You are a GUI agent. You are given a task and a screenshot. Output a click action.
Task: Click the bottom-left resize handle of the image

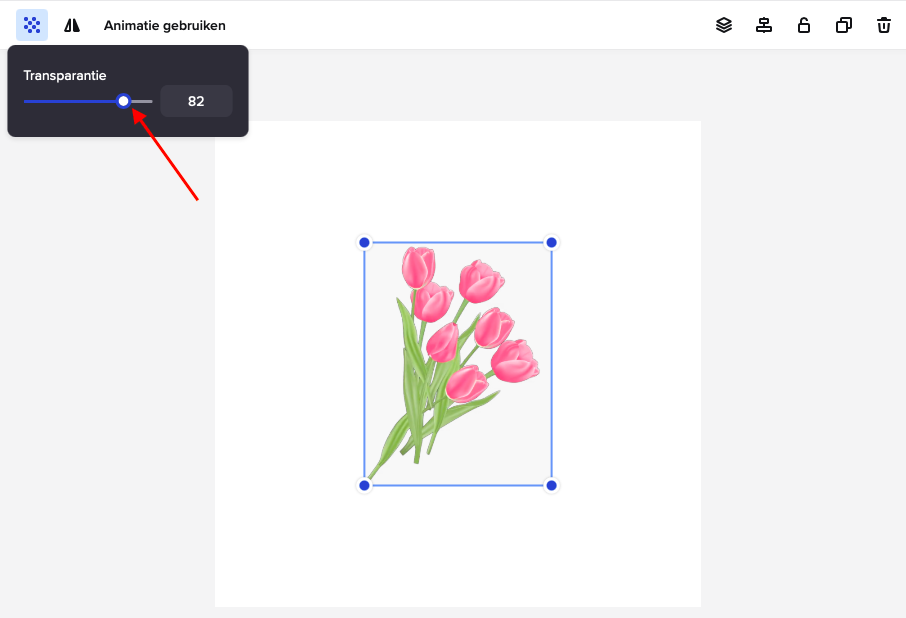[364, 485]
